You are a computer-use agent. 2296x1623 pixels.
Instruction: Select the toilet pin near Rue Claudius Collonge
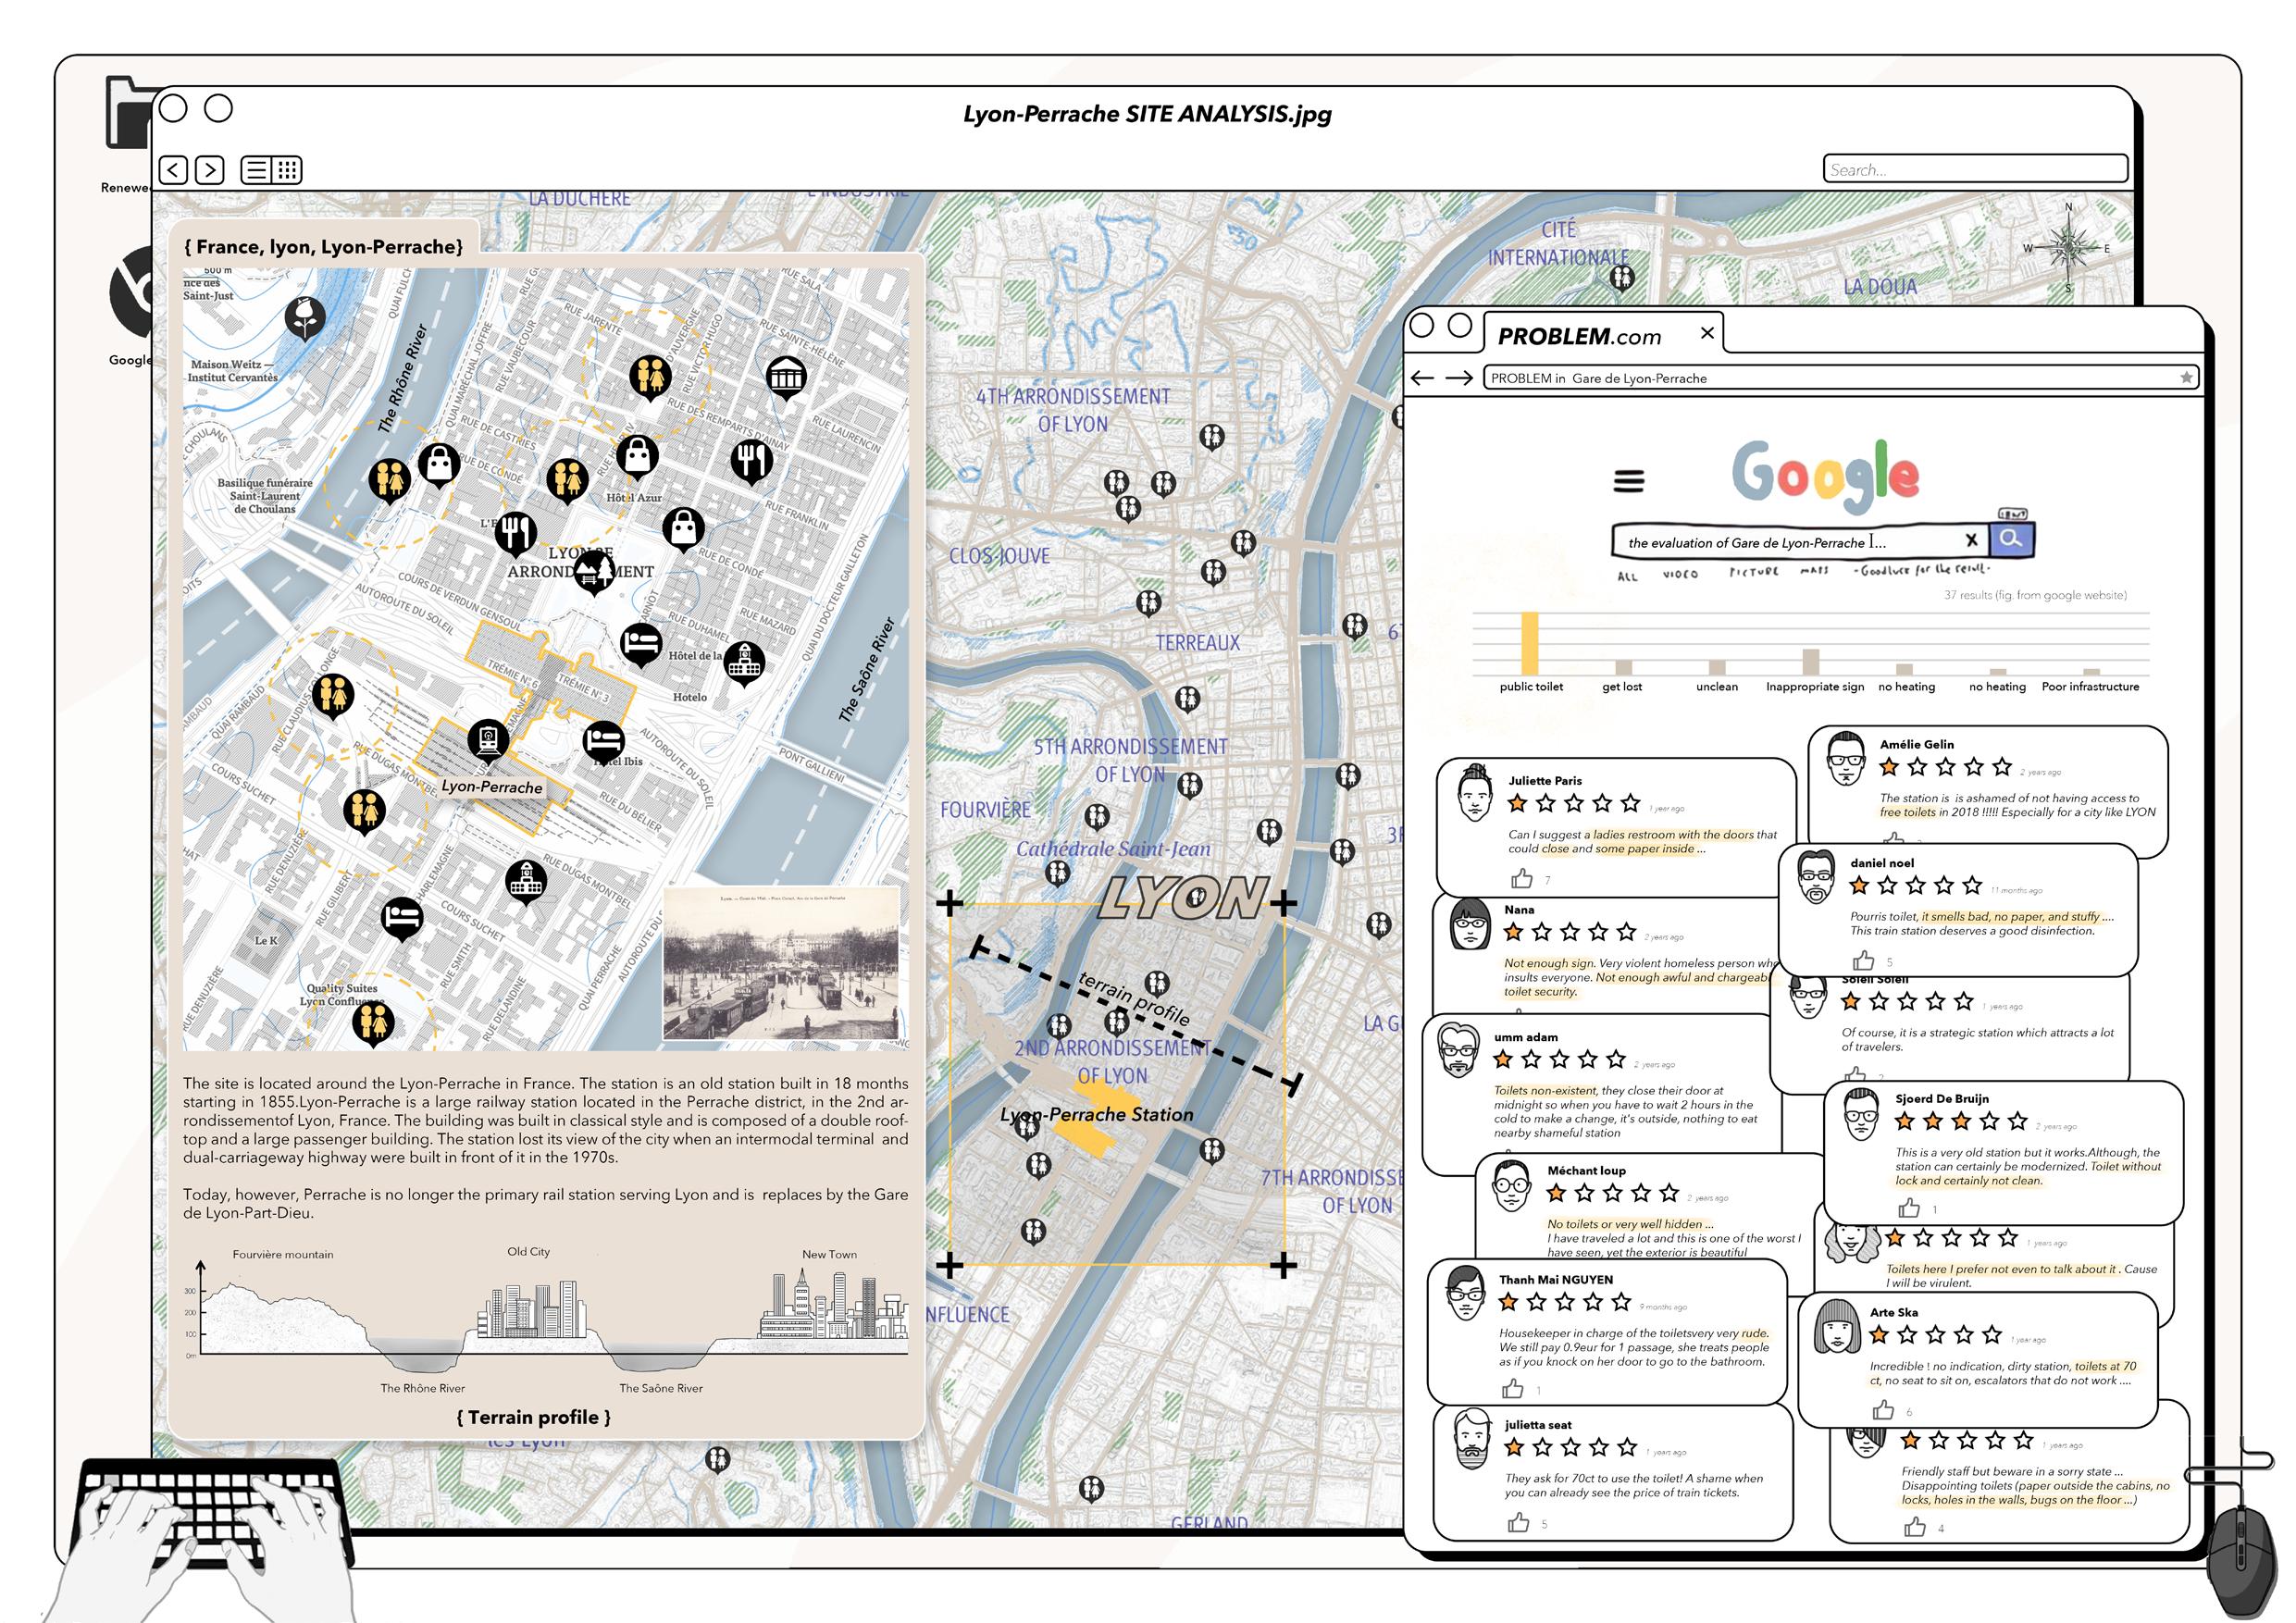coord(334,696)
